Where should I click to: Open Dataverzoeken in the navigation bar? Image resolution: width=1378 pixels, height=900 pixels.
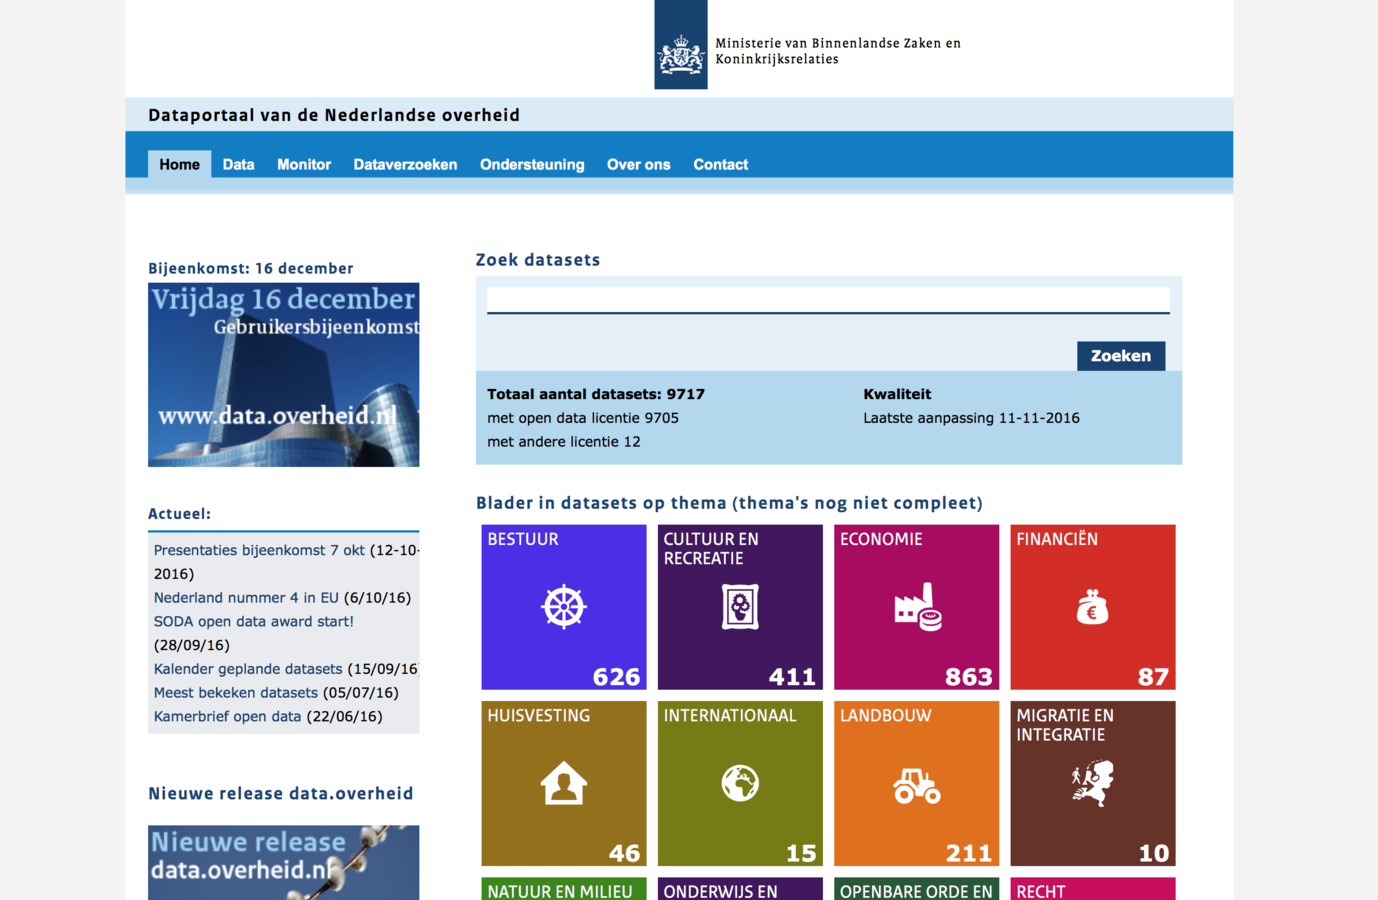pyautogui.click(x=405, y=164)
